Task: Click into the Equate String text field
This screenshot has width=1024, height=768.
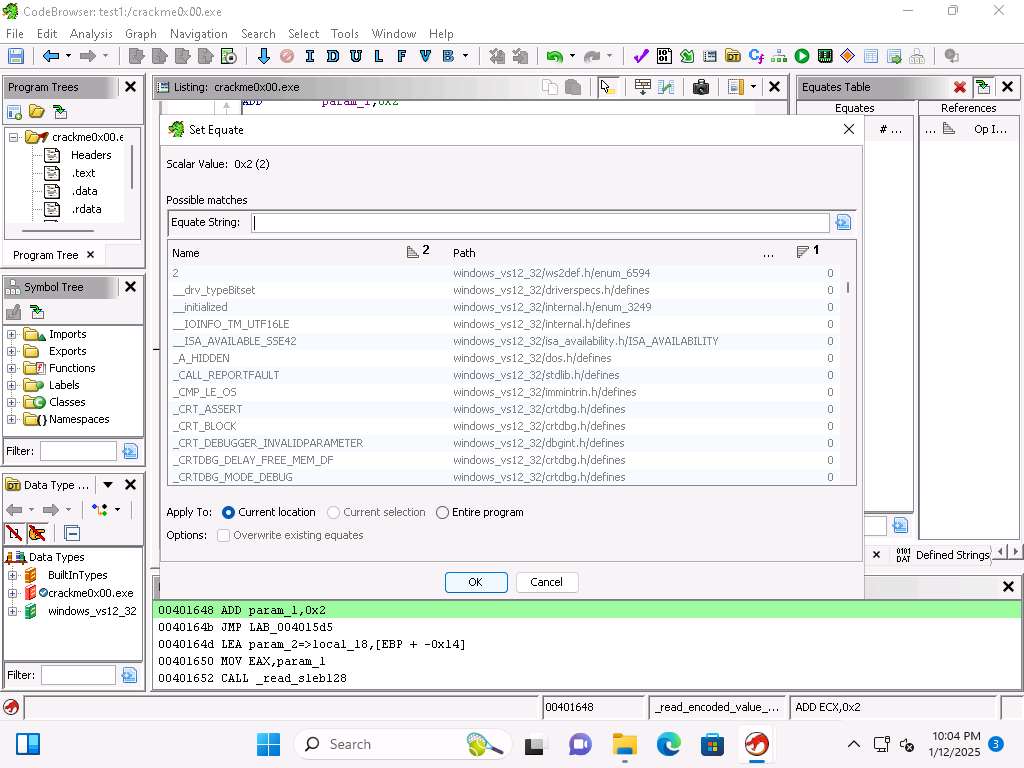Action: pos(540,223)
